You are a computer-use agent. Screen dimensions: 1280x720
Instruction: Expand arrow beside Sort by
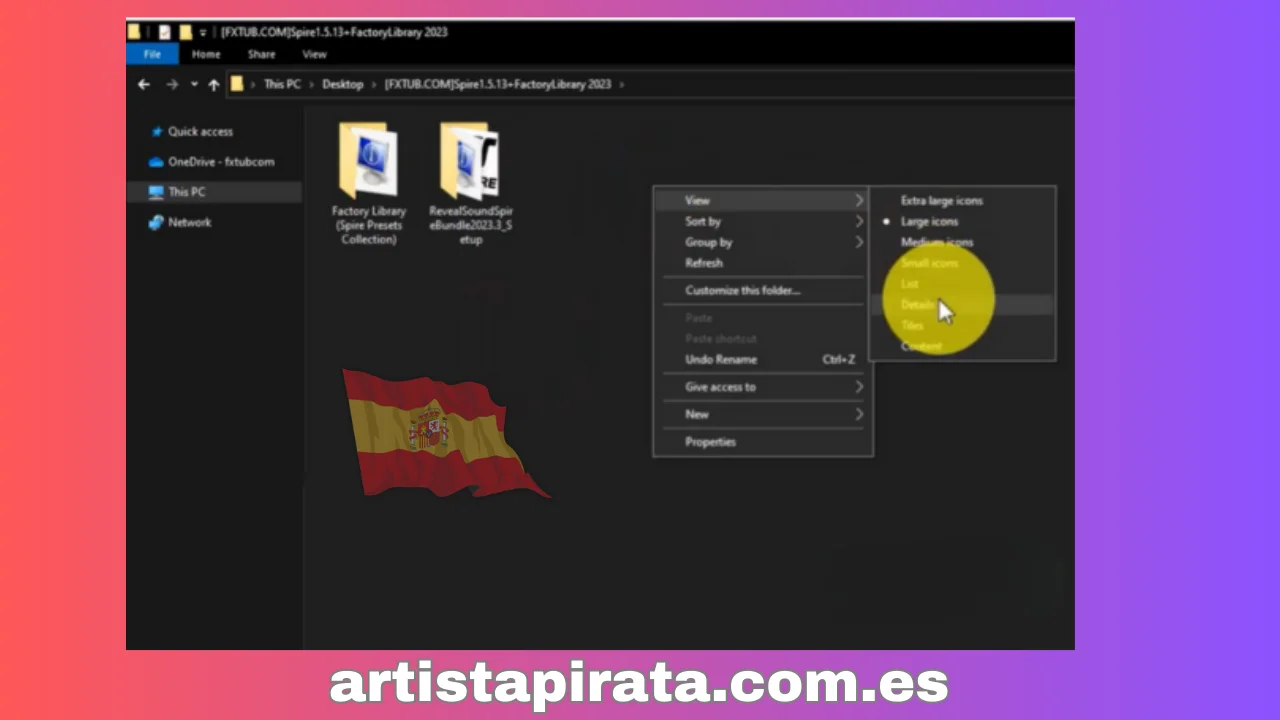(x=859, y=222)
